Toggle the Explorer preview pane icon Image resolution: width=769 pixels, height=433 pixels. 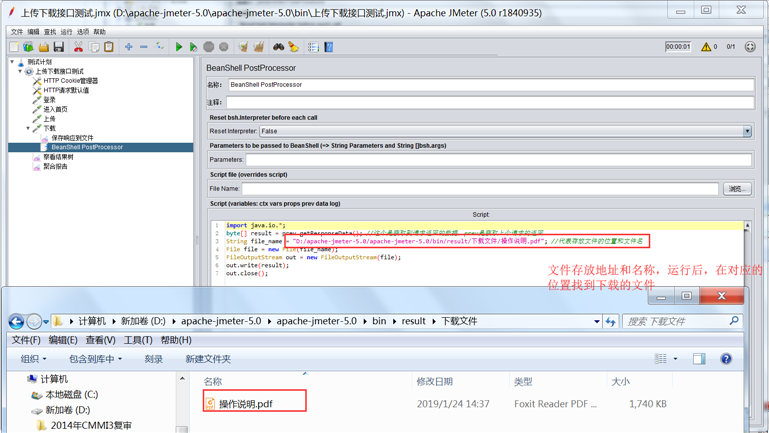click(699, 359)
